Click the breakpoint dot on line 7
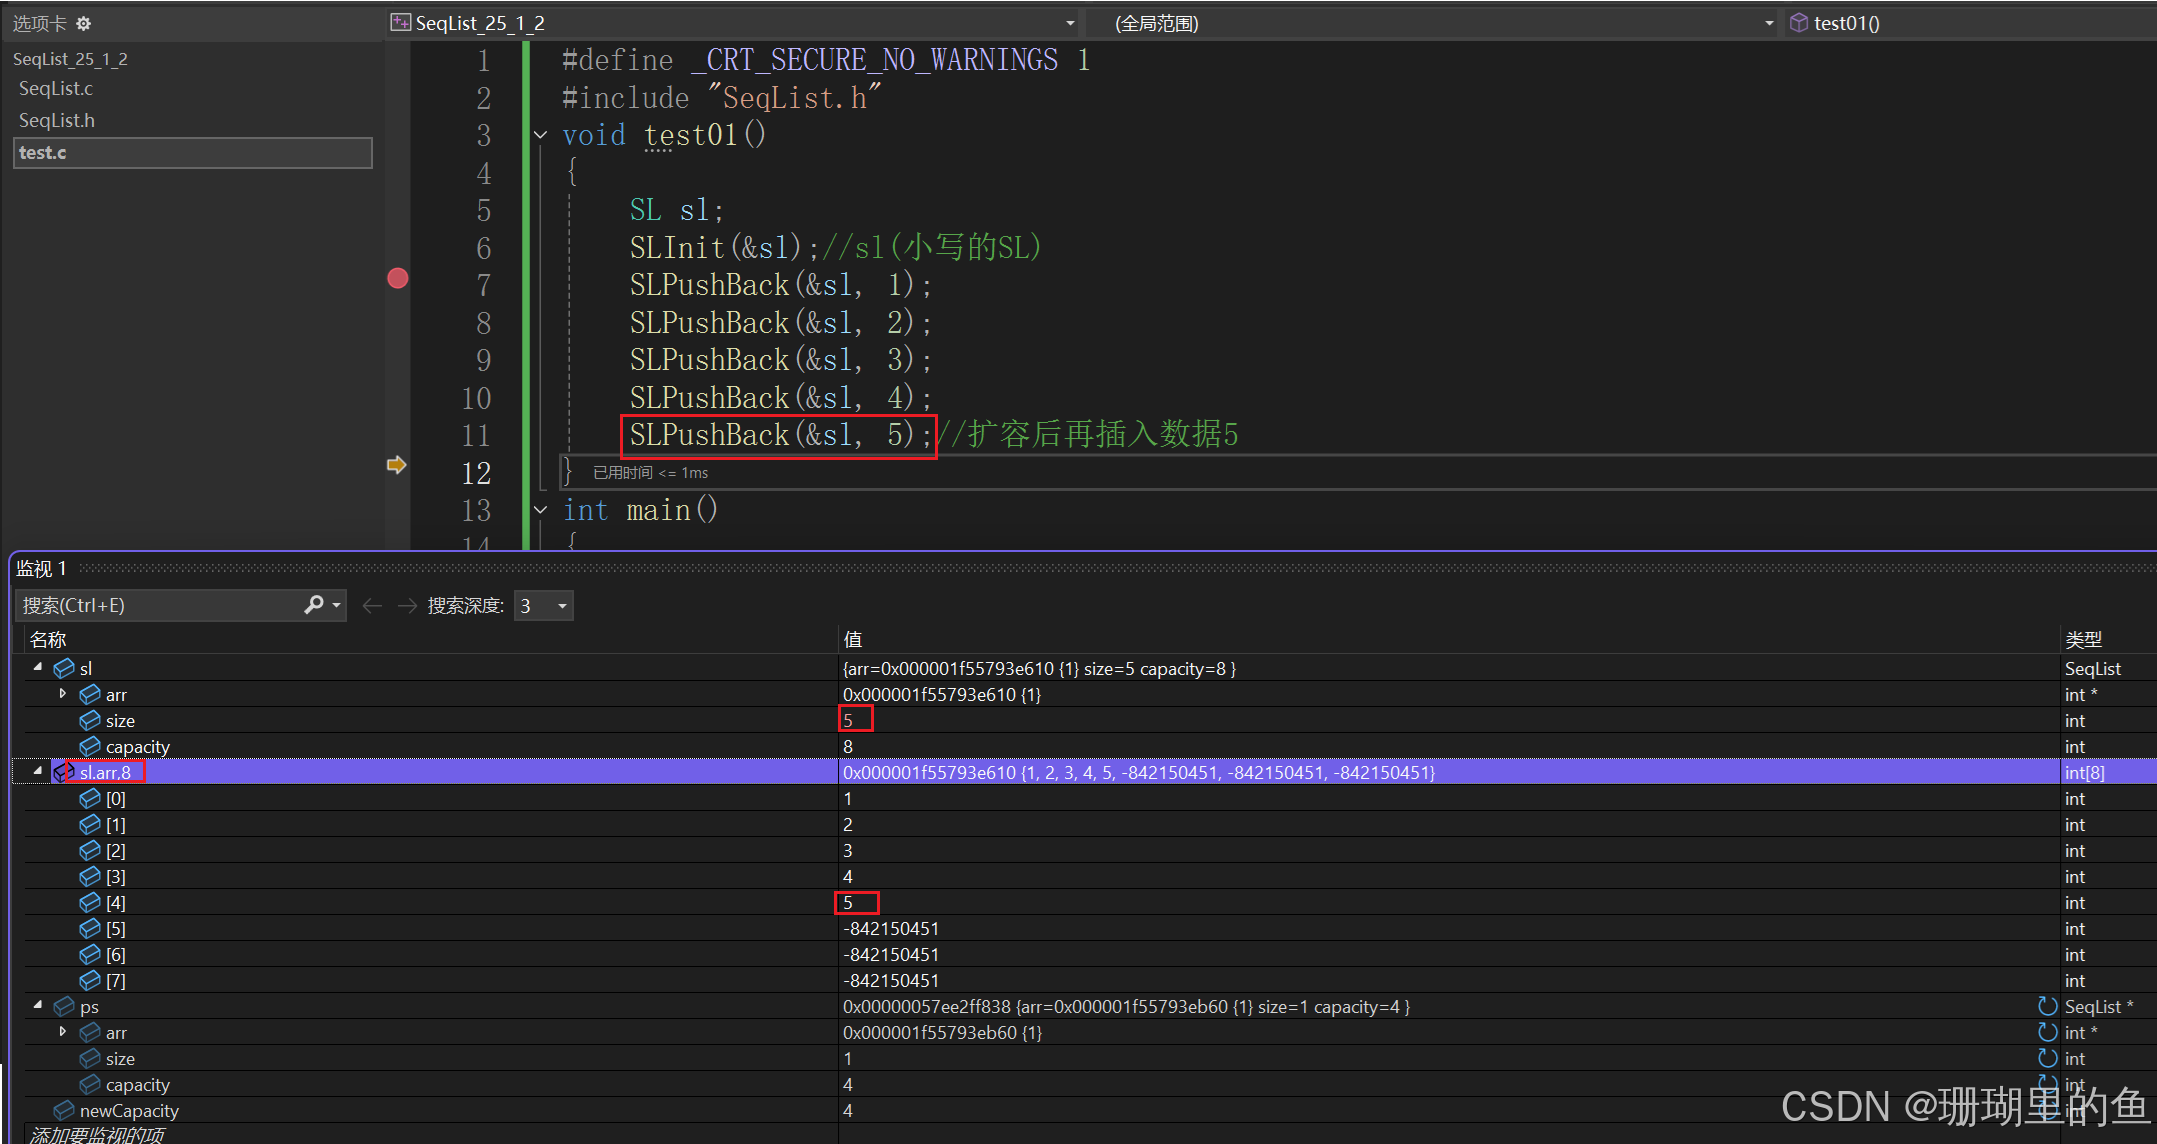Viewport: 2157px width, 1144px height. [397, 278]
